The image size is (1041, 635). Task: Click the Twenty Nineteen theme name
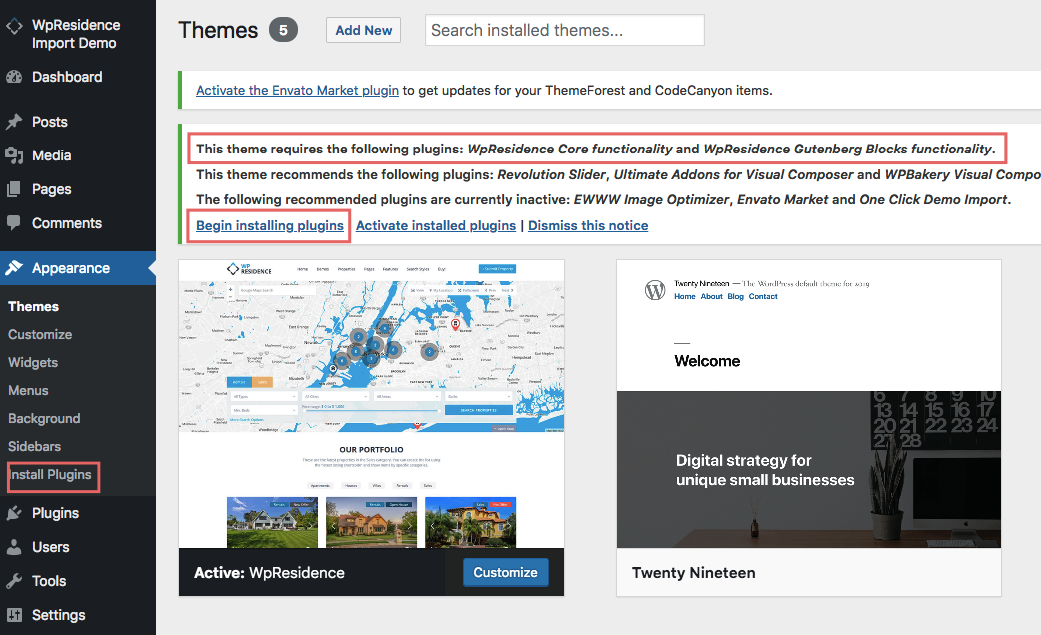tap(694, 573)
